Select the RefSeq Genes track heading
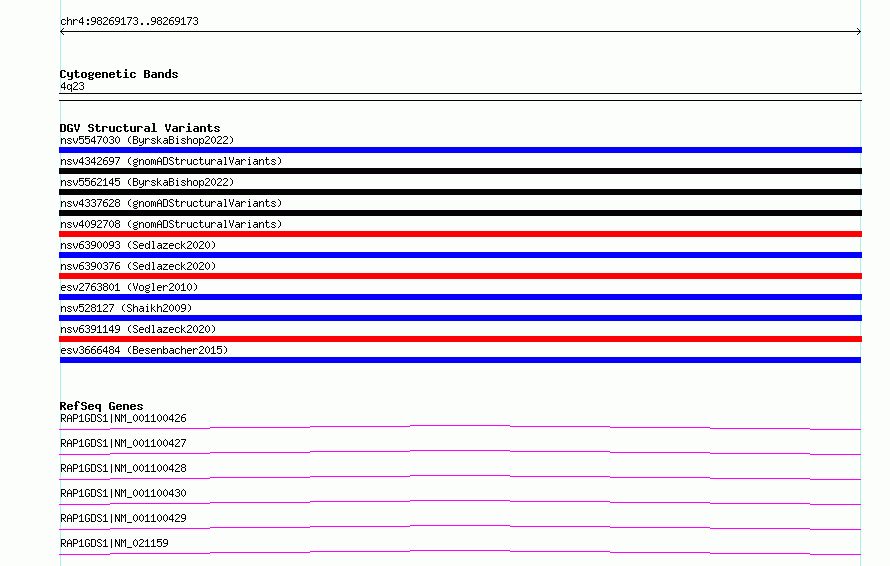 [x=101, y=406]
